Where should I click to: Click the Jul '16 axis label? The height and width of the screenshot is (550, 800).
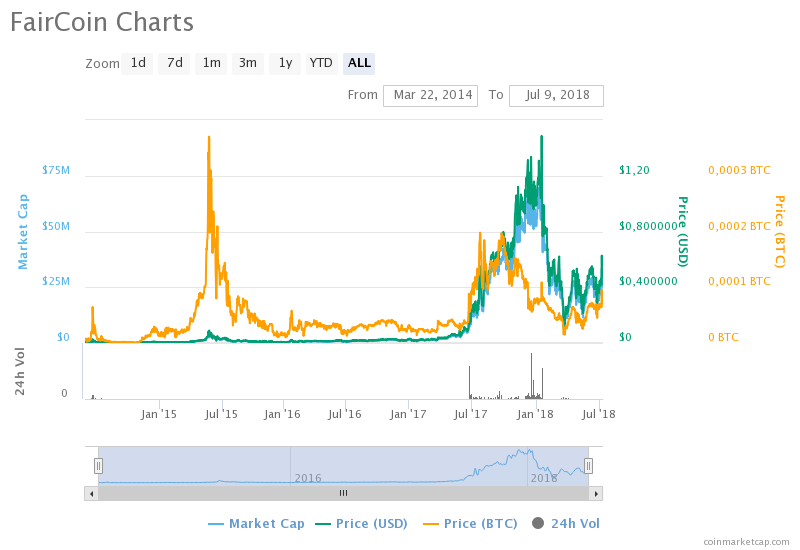(x=344, y=414)
